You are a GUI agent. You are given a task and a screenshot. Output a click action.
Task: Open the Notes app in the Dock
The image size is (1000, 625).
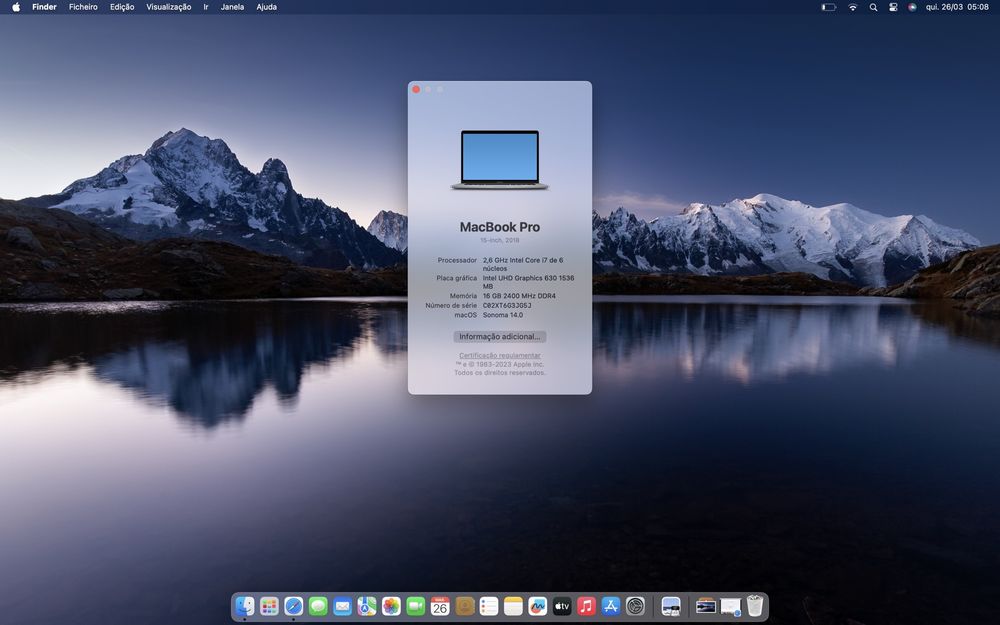(x=513, y=606)
